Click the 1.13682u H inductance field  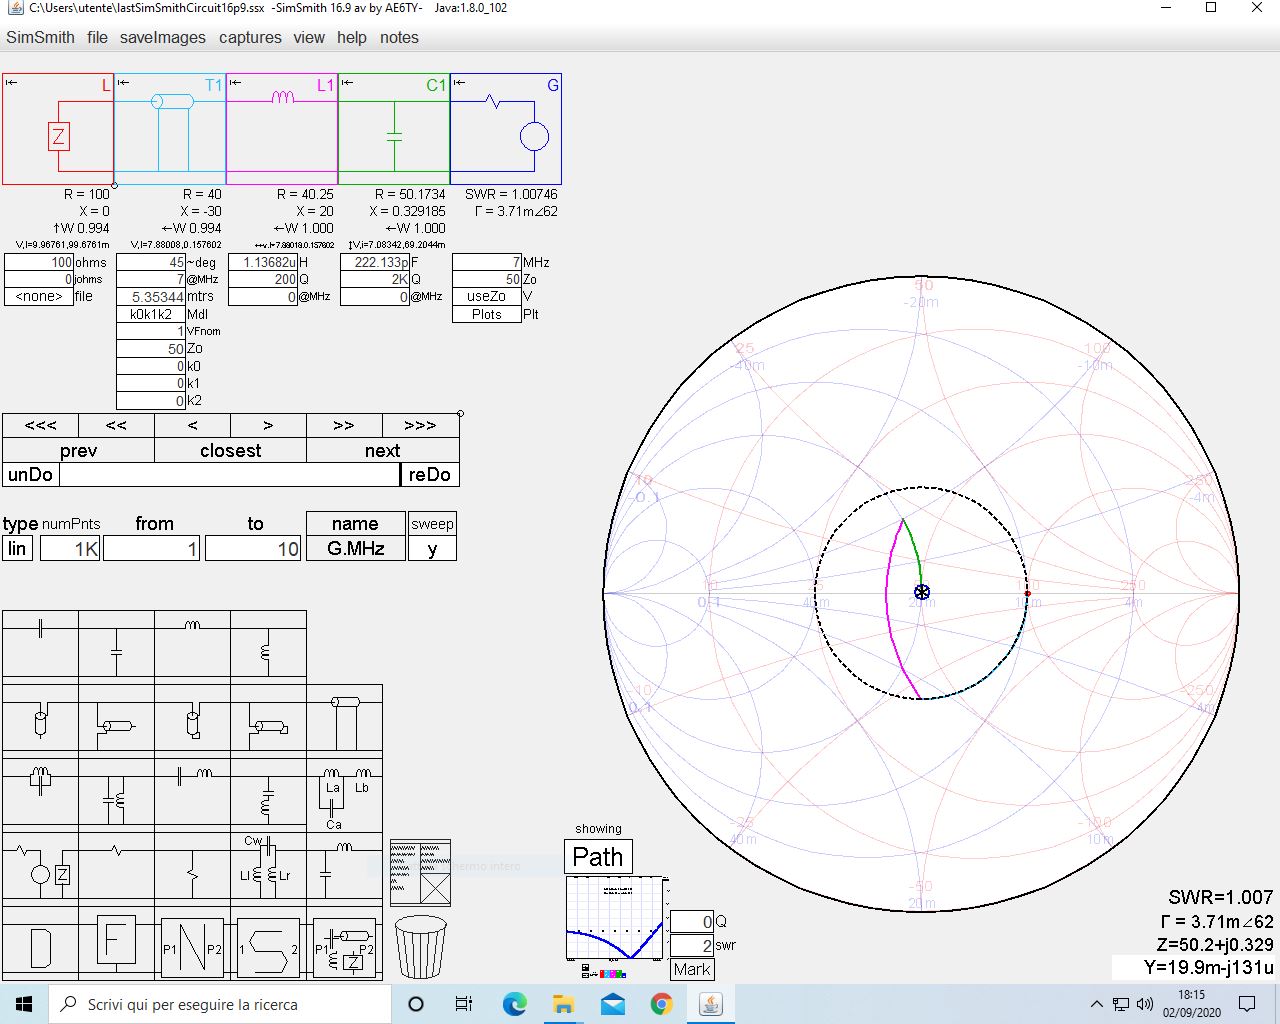(263, 262)
